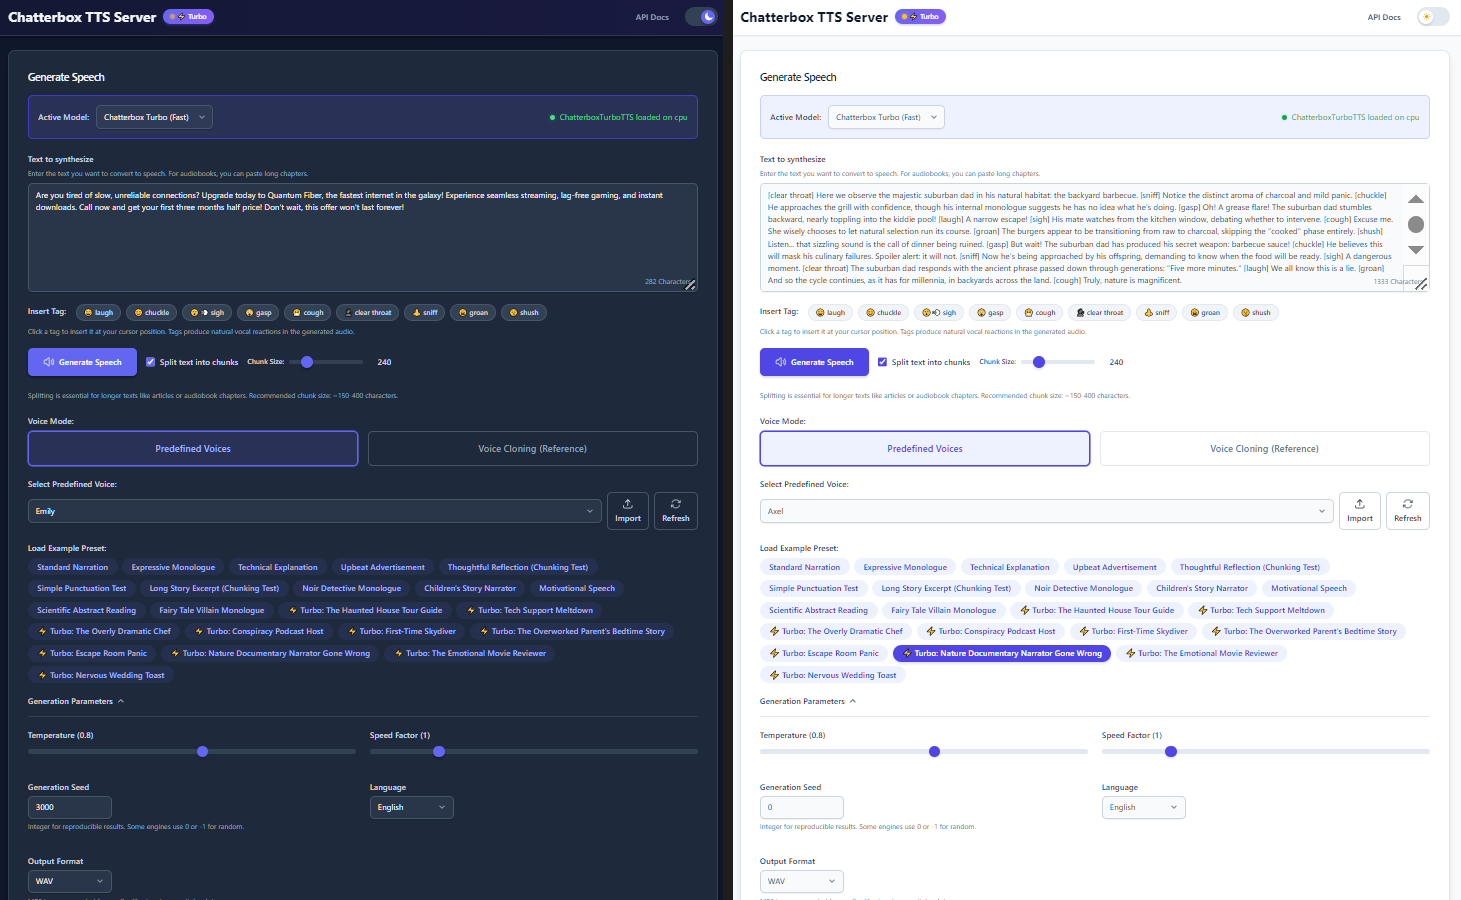Click the Generation Seed field showing 3000
Image resolution: width=1461 pixels, height=900 pixels.
click(x=70, y=807)
